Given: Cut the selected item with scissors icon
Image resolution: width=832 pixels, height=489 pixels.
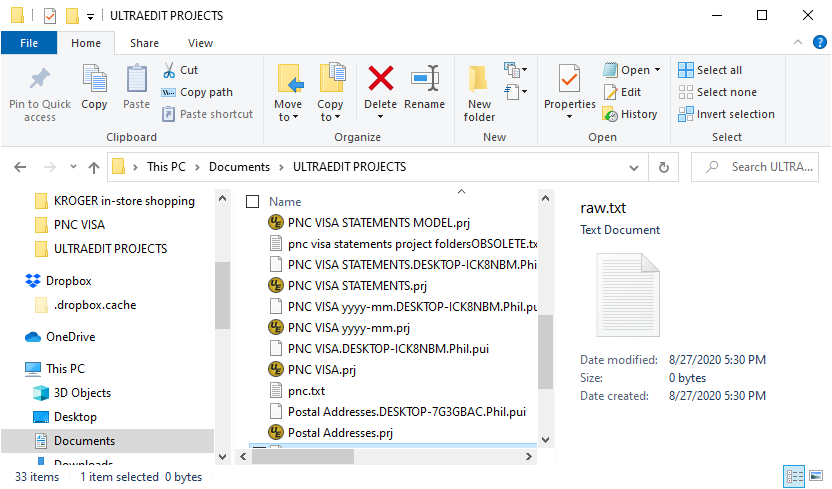Looking at the screenshot, I should click(x=180, y=70).
